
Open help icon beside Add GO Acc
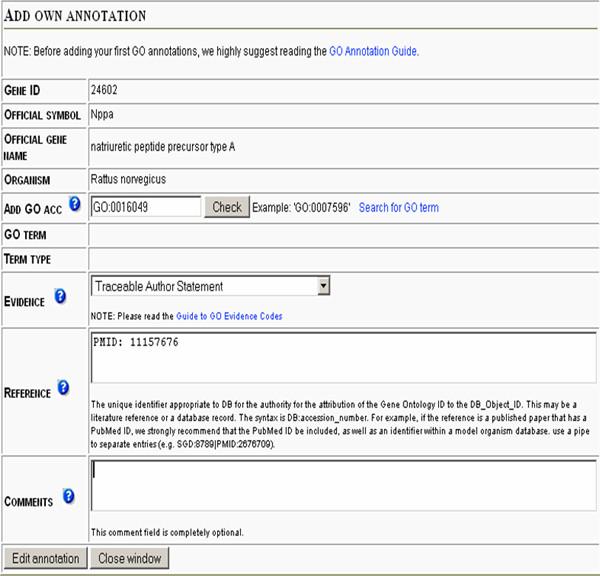click(x=75, y=204)
